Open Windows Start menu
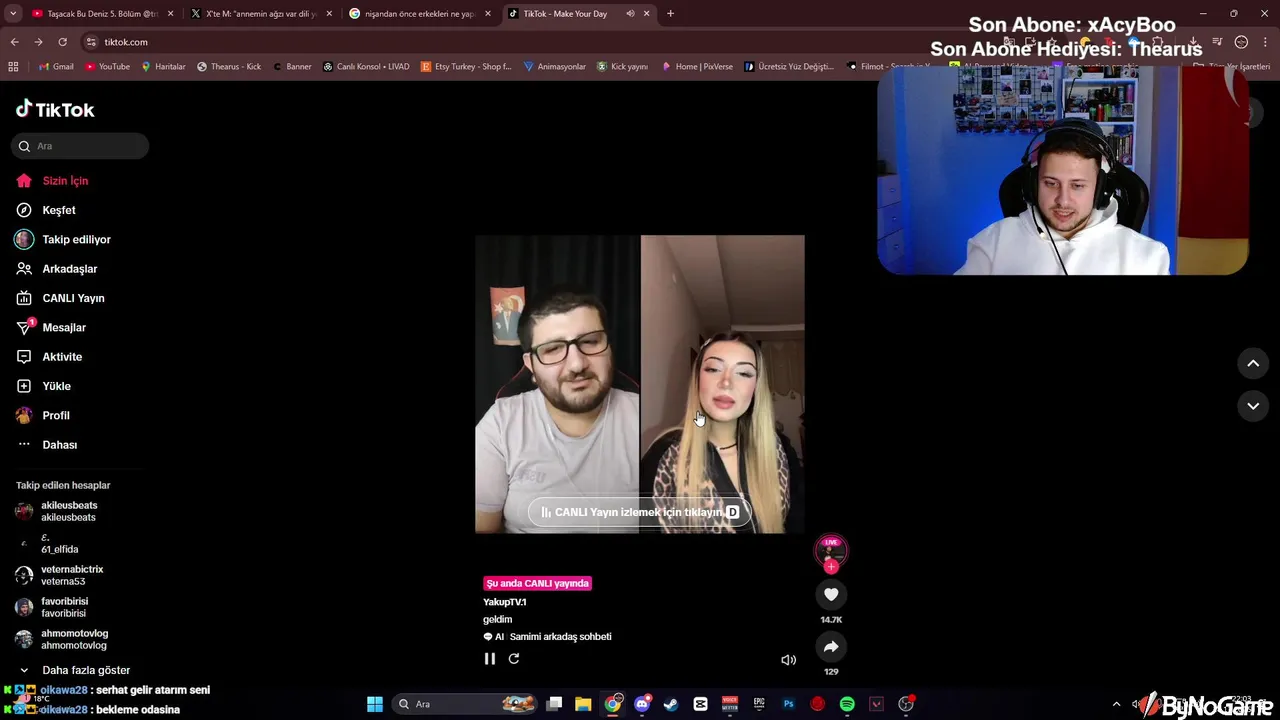The image size is (1280, 720). (375, 704)
